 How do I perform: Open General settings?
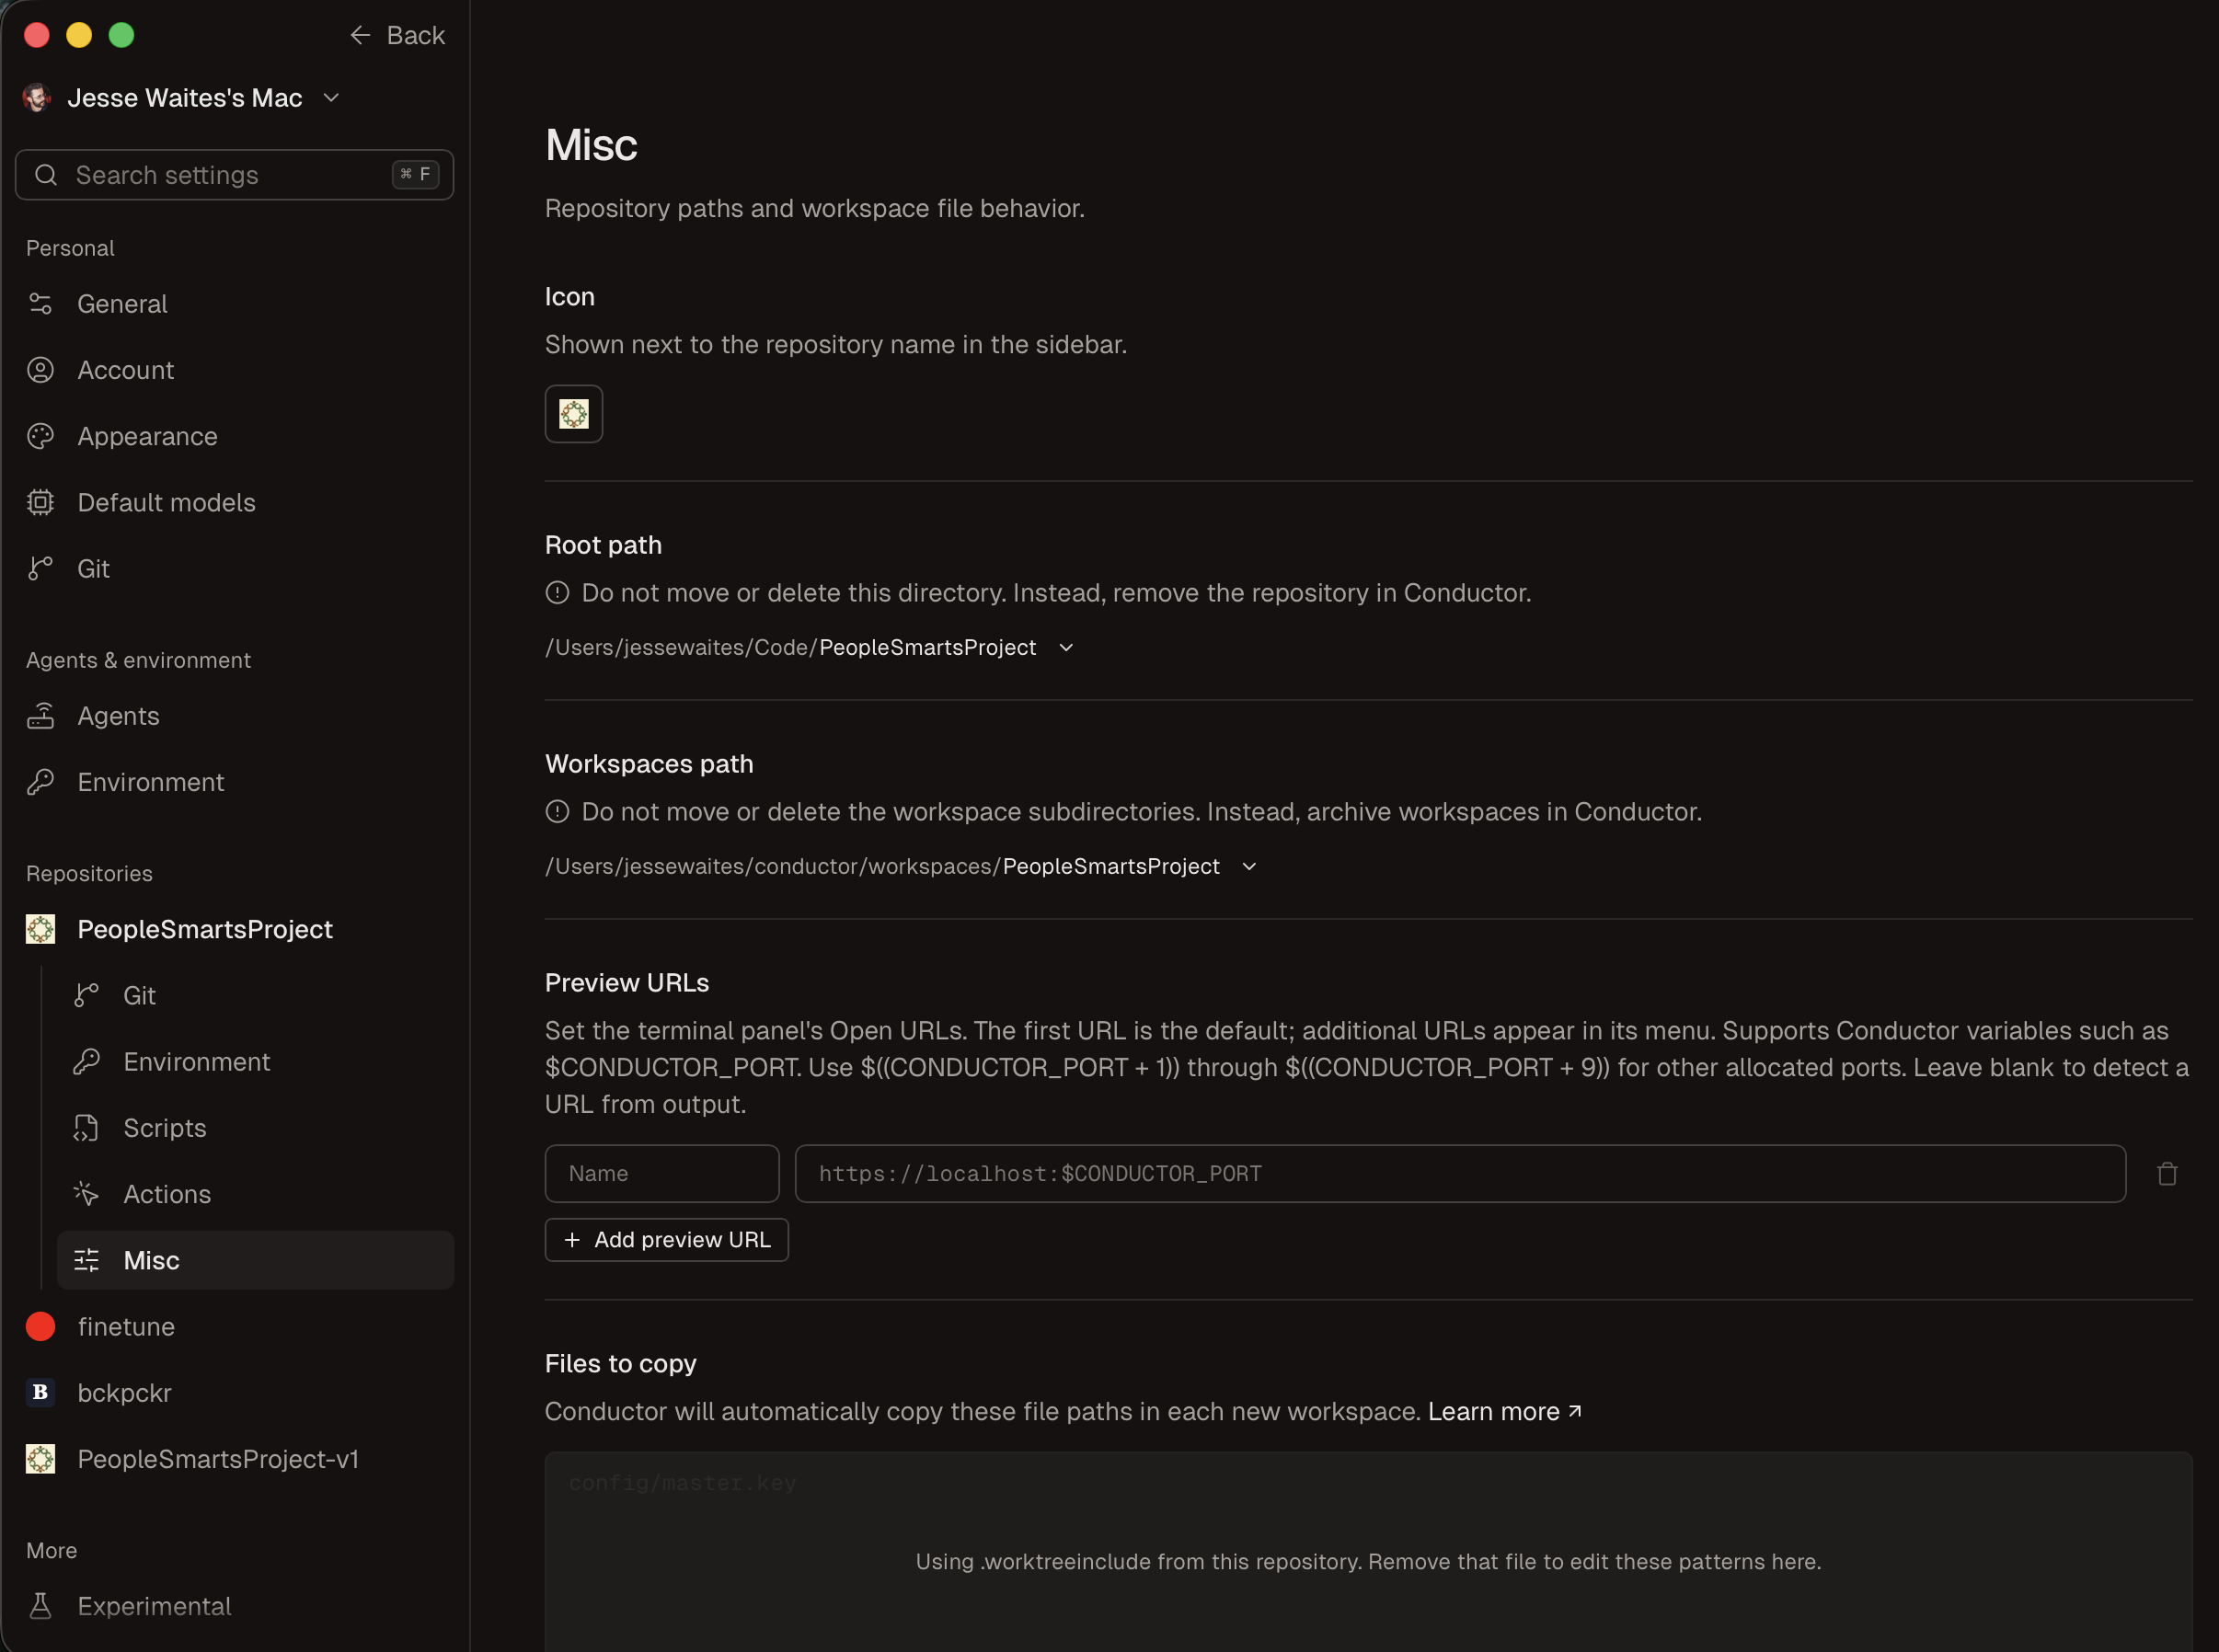[x=235, y=304]
